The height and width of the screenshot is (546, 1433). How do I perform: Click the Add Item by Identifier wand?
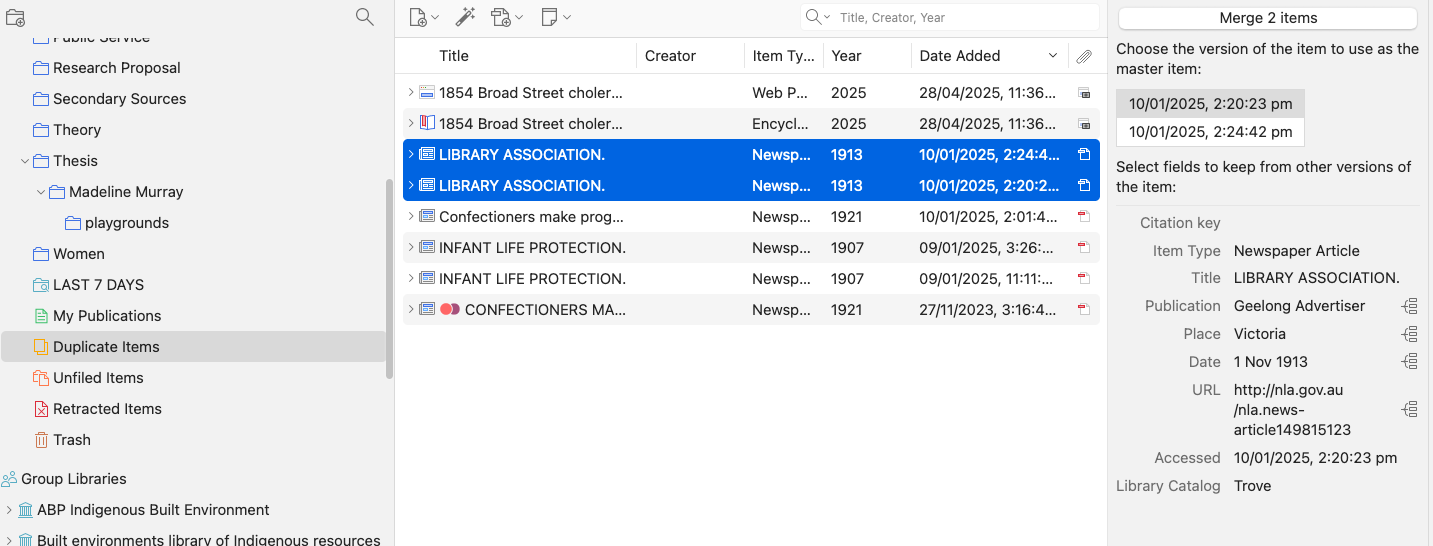(x=465, y=17)
